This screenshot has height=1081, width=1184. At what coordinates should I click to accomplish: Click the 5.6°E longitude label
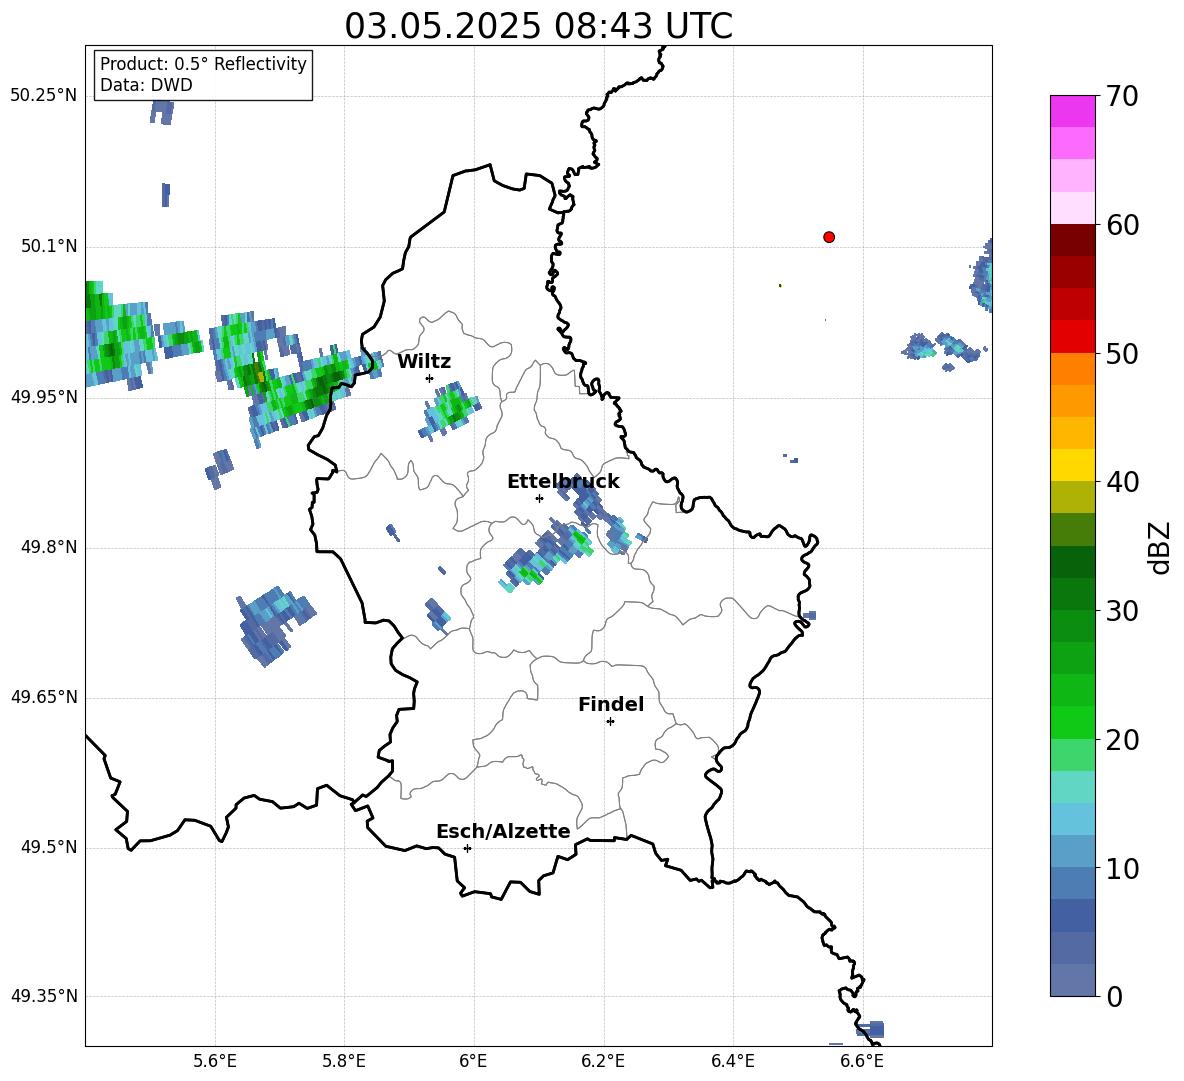pyautogui.click(x=215, y=1061)
